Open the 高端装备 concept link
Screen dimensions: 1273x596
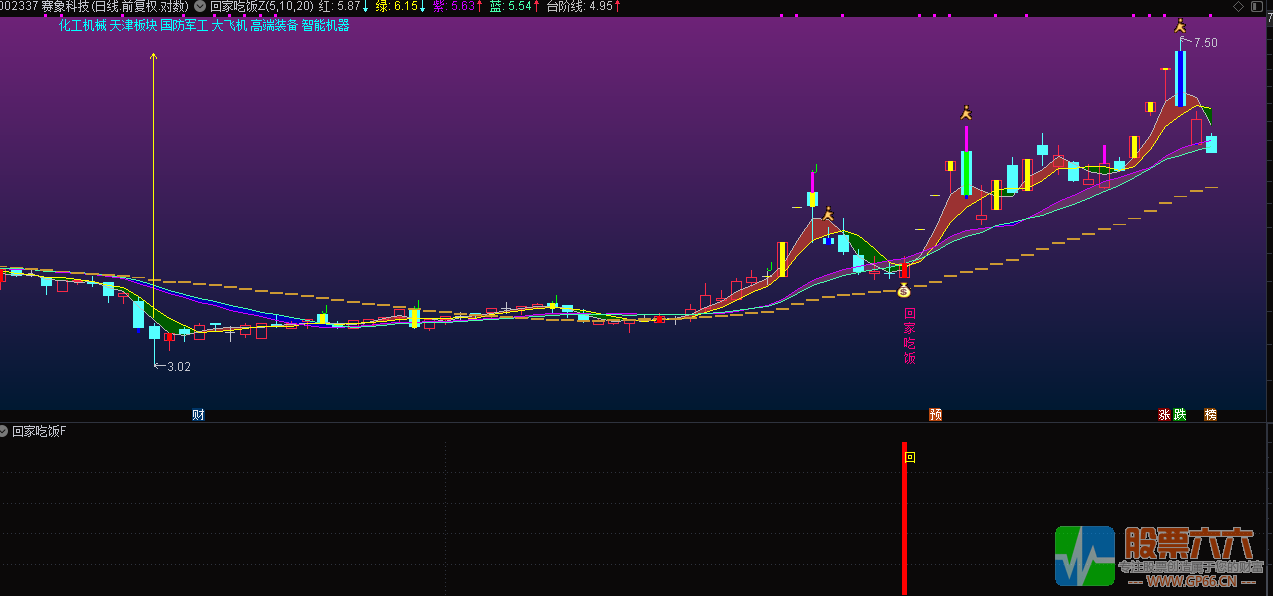pos(274,25)
